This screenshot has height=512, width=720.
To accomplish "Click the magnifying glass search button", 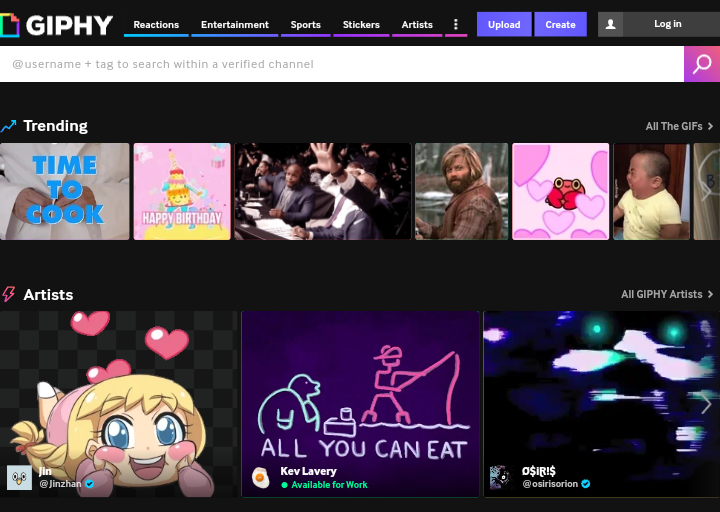I will coord(702,64).
